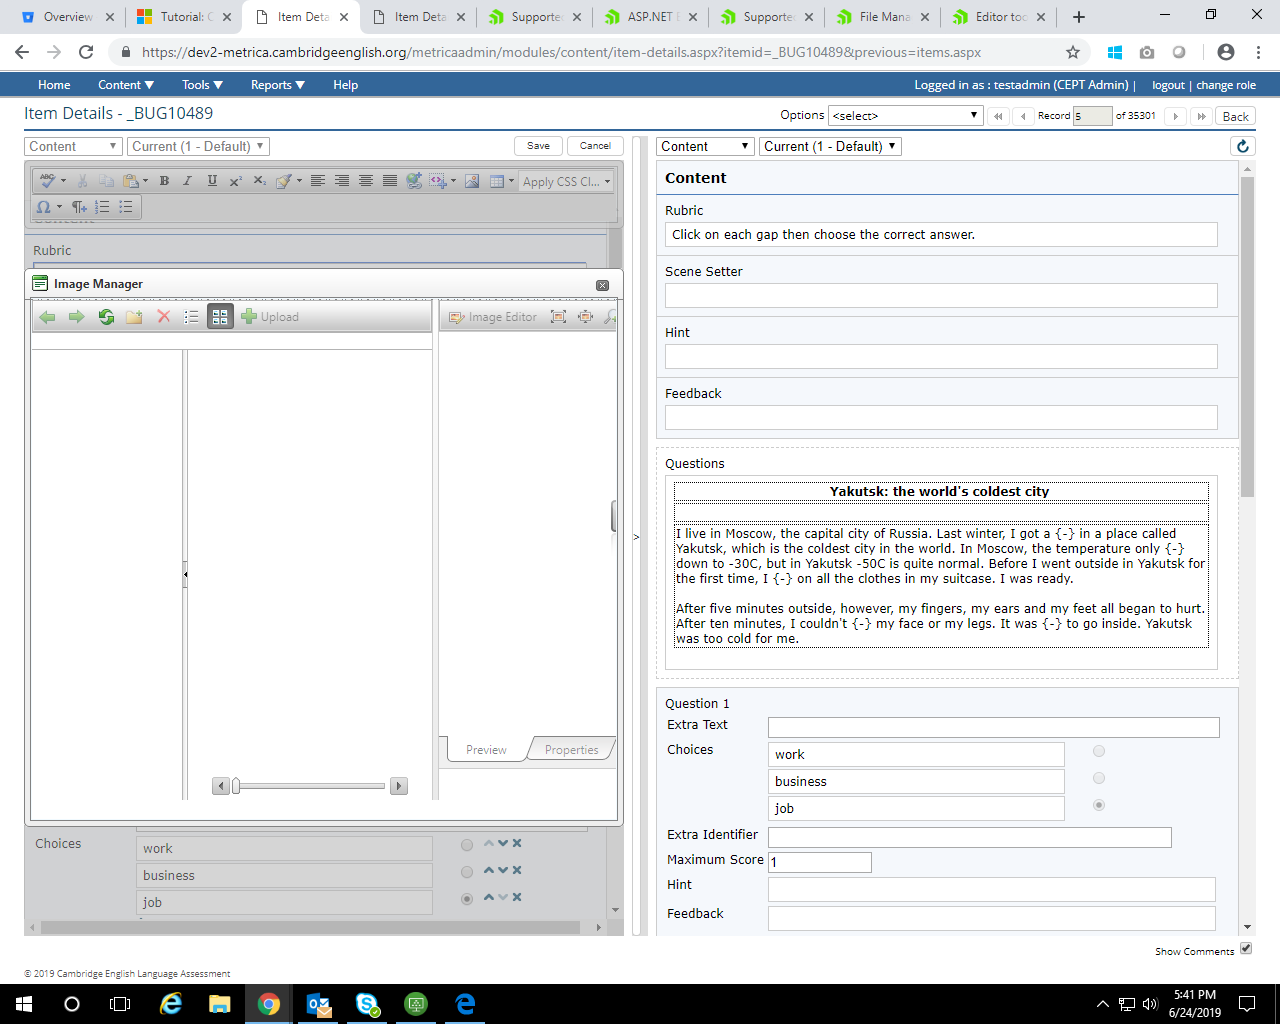1280x1024 pixels.
Task: Switch to the Preview tab
Action: (x=486, y=750)
